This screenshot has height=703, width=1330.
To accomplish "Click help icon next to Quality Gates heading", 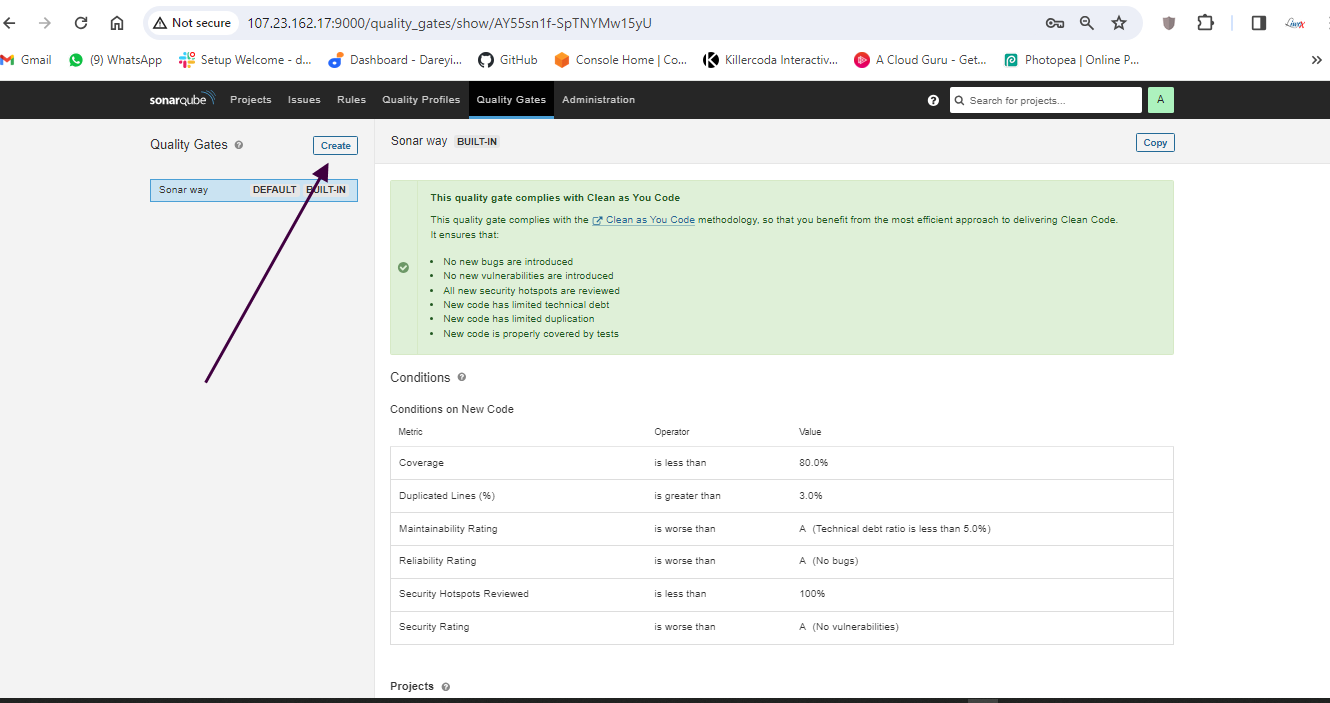I will (239, 145).
